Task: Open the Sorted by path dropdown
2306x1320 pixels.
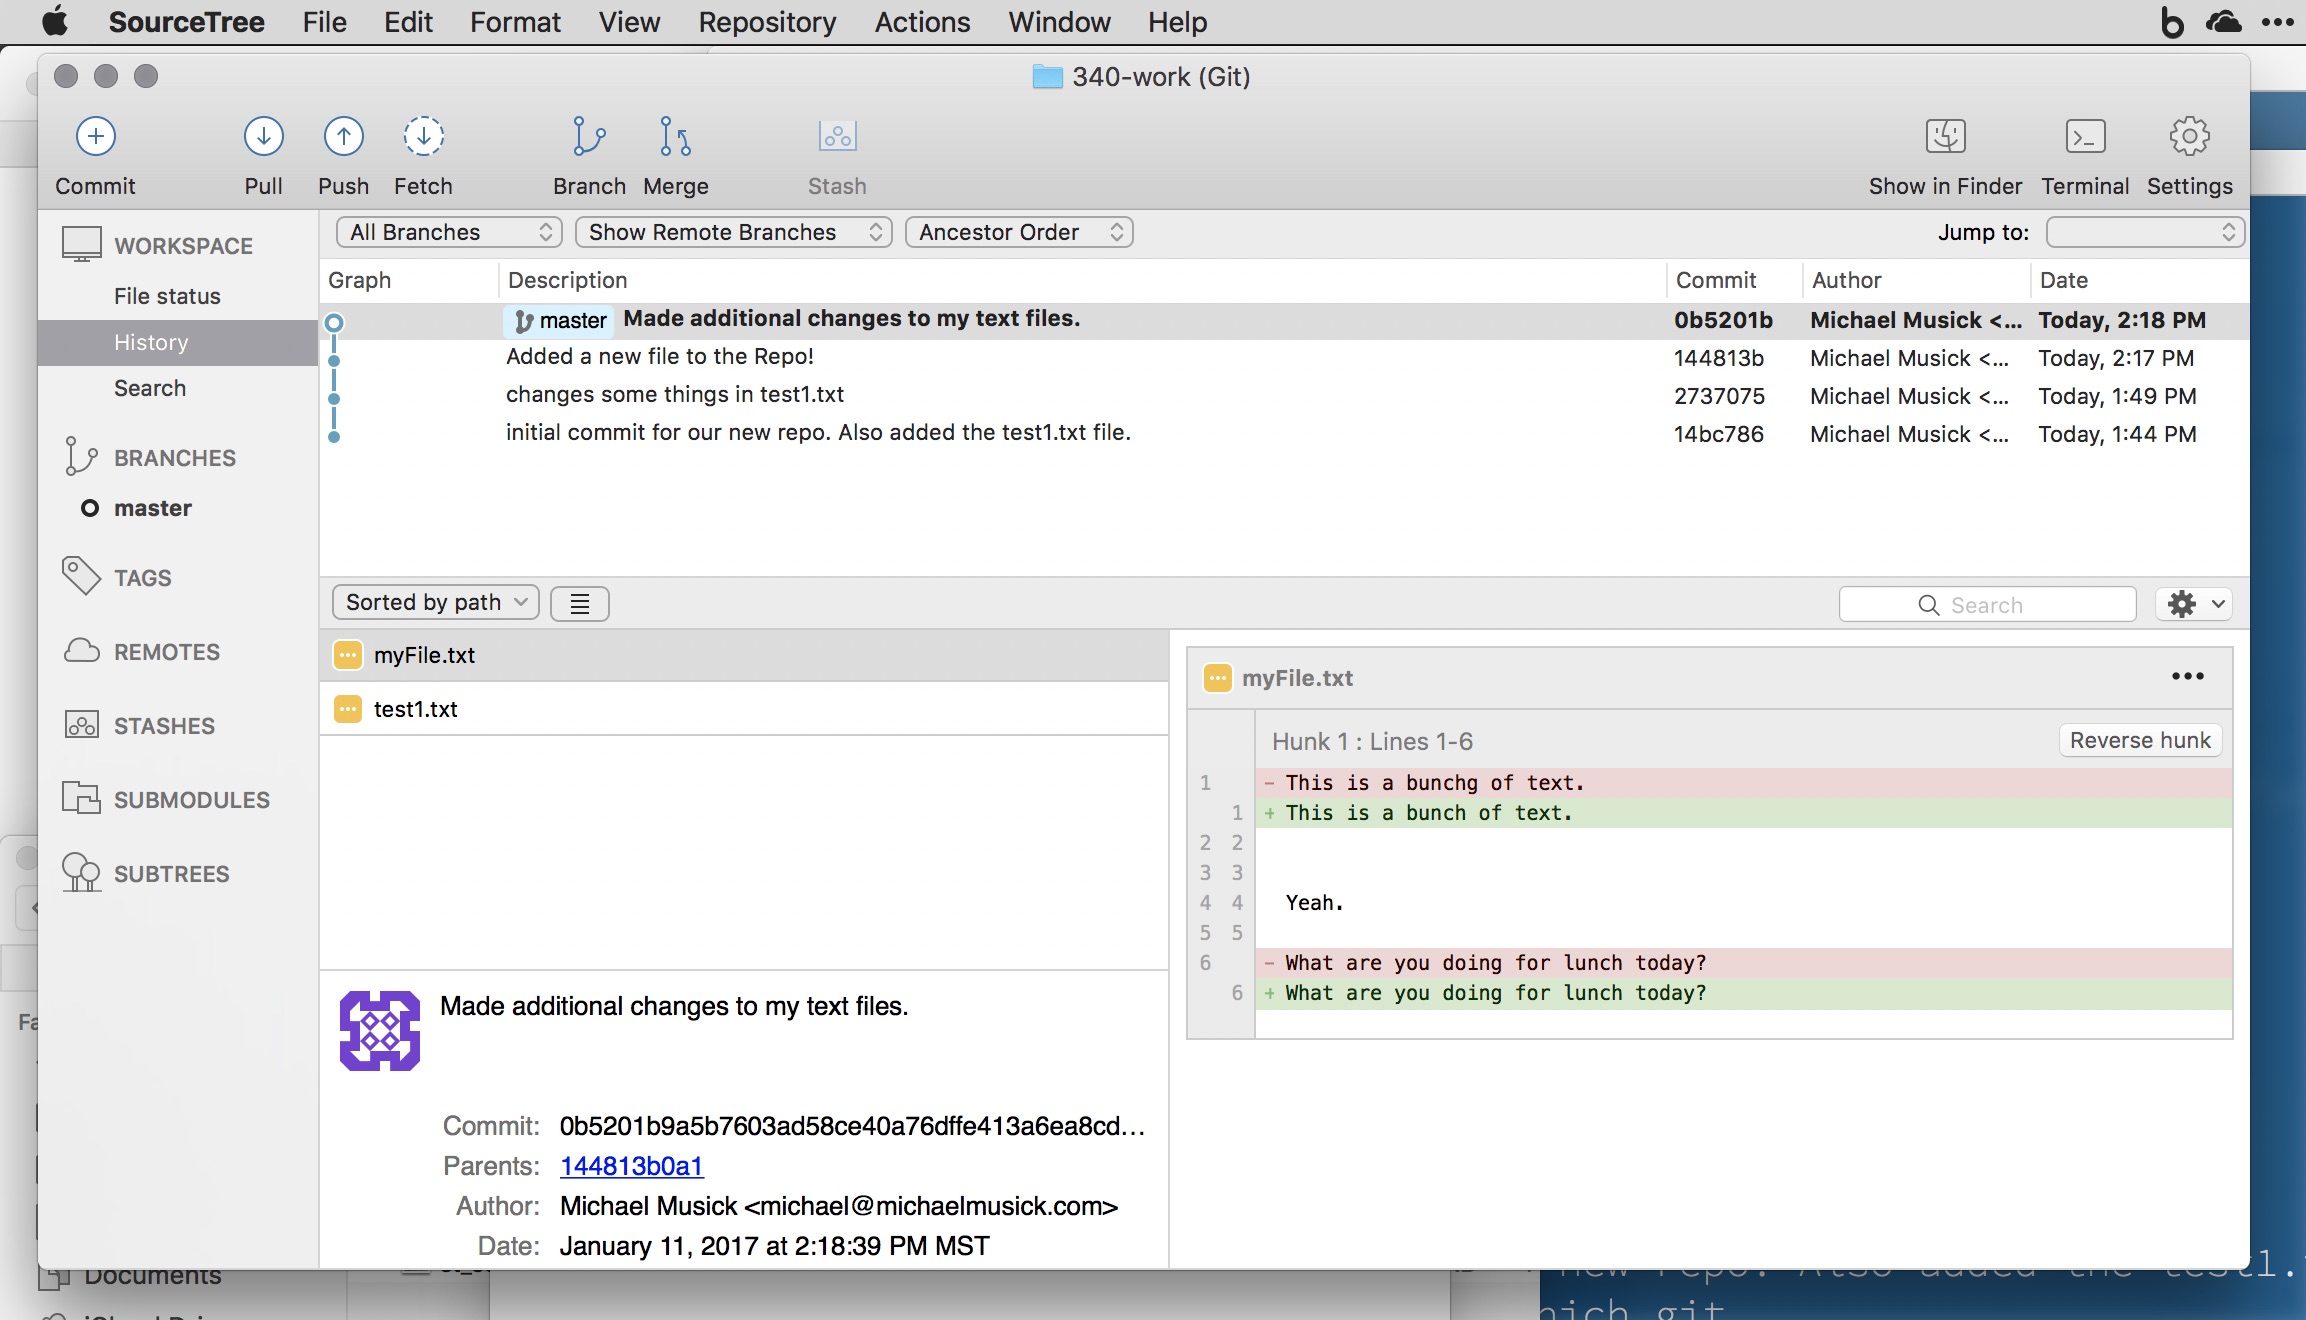Action: (436, 602)
